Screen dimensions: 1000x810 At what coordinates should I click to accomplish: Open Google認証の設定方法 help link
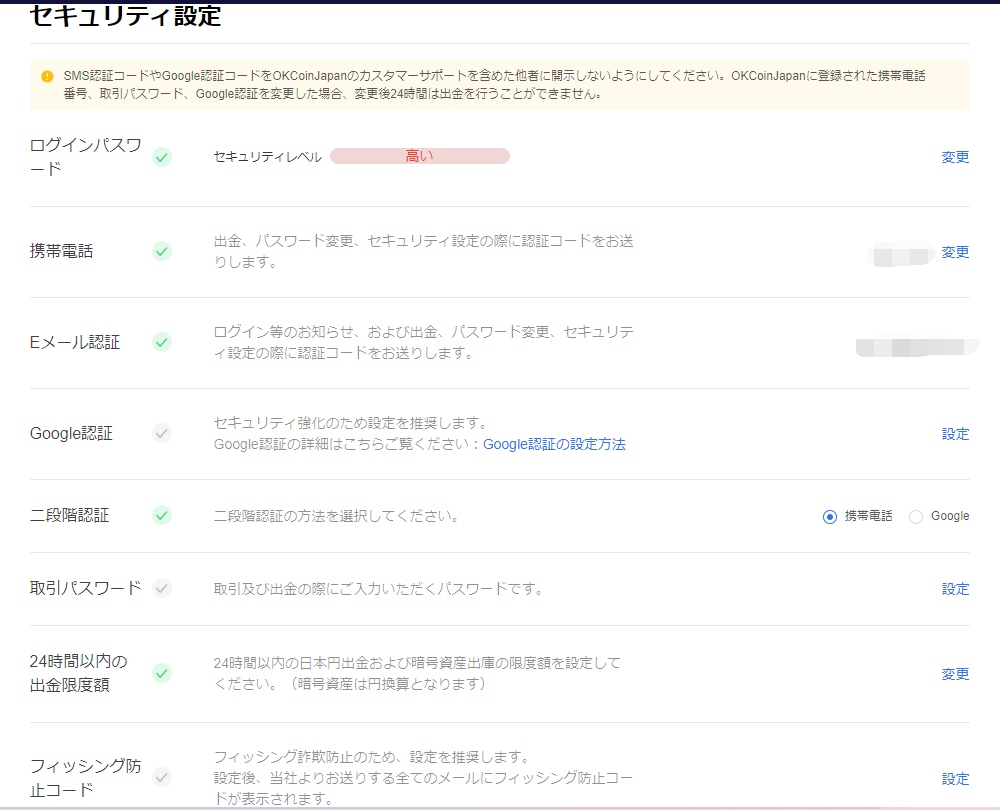click(x=554, y=445)
